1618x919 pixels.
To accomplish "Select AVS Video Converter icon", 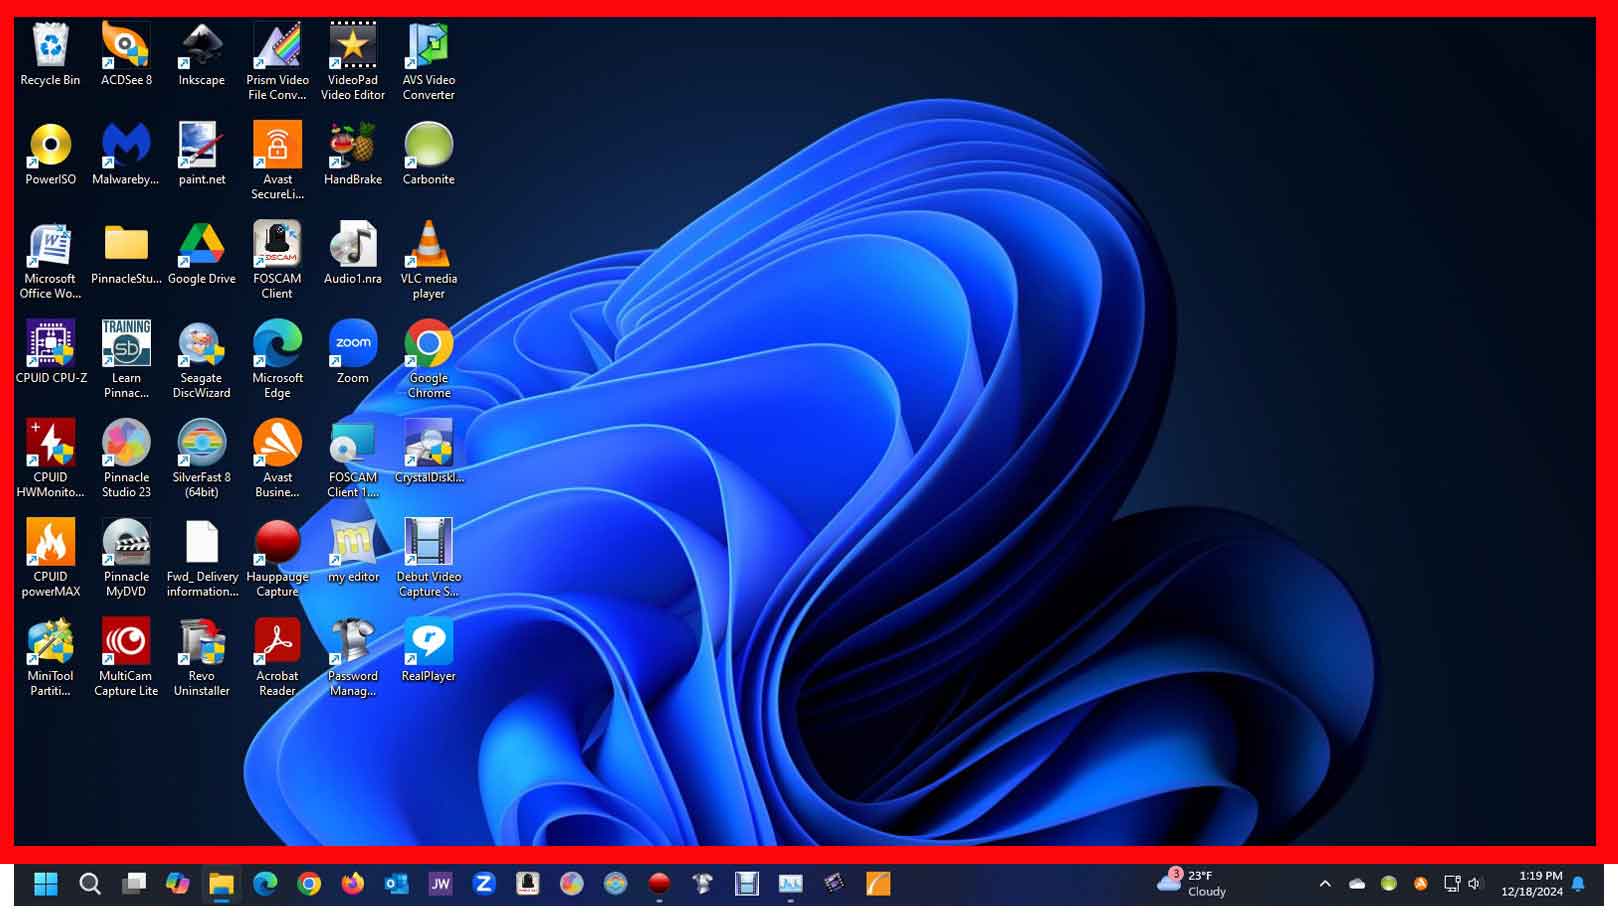I will (428, 62).
